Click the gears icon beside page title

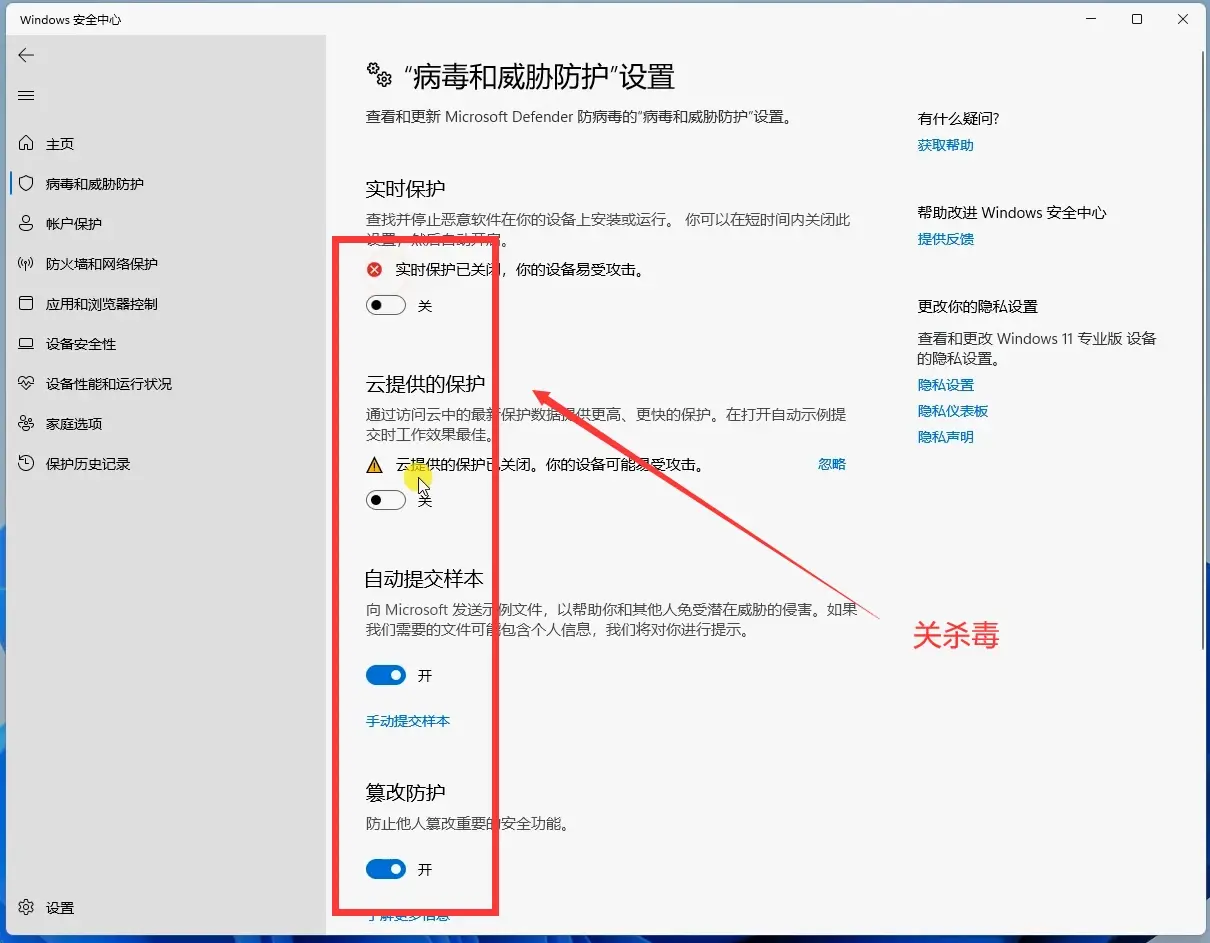coord(379,75)
